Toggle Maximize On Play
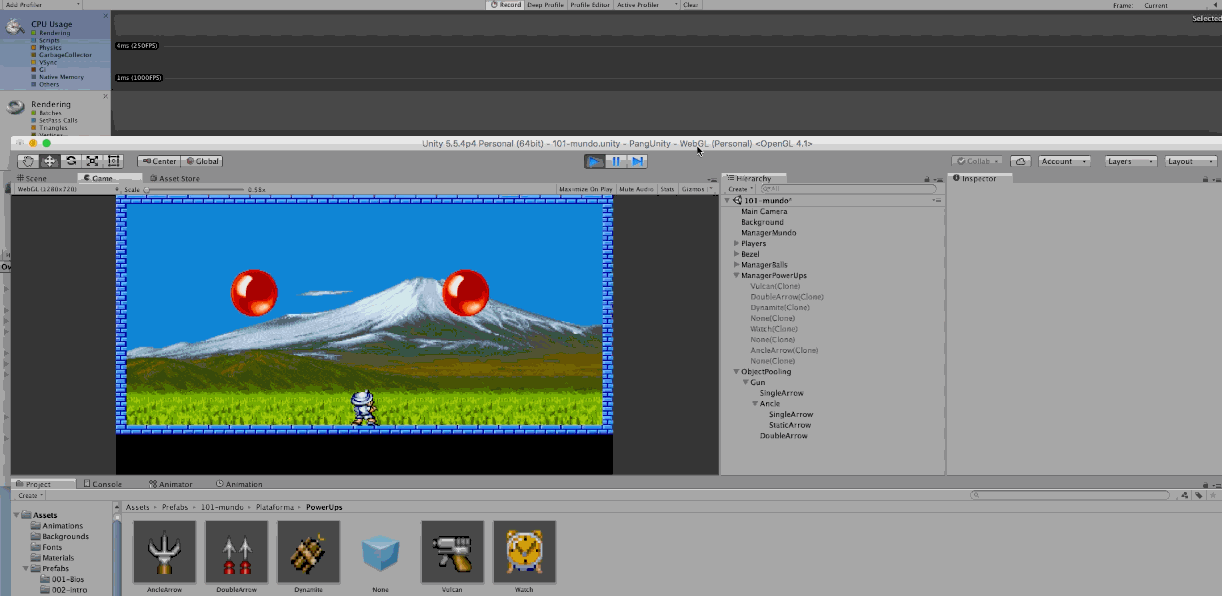Image resolution: width=1222 pixels, height=596 pixels. click(586, 189)
